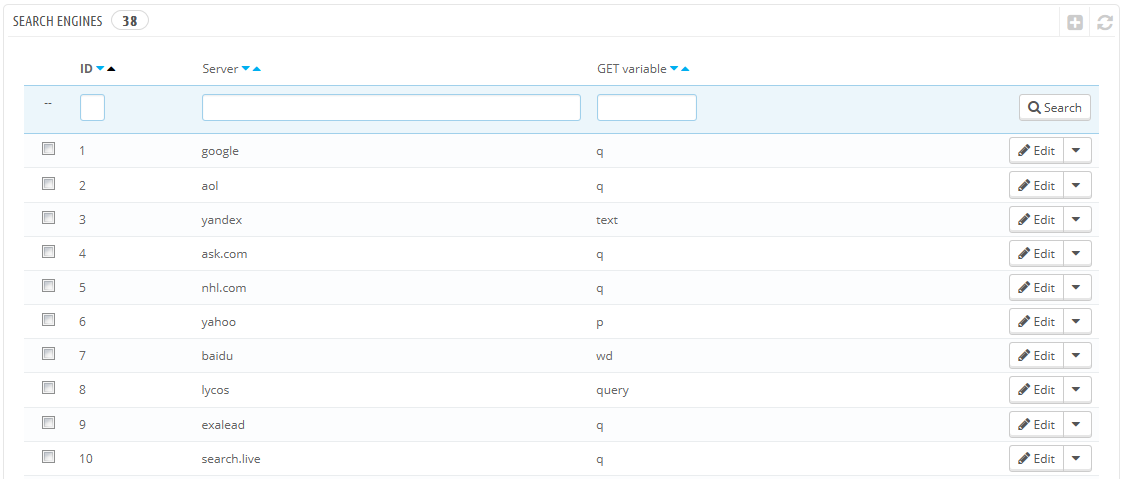Sort ID column ascending arrow
Image resolution: width=1123 pixels, height=479 pixels.
tap(111, 69)
